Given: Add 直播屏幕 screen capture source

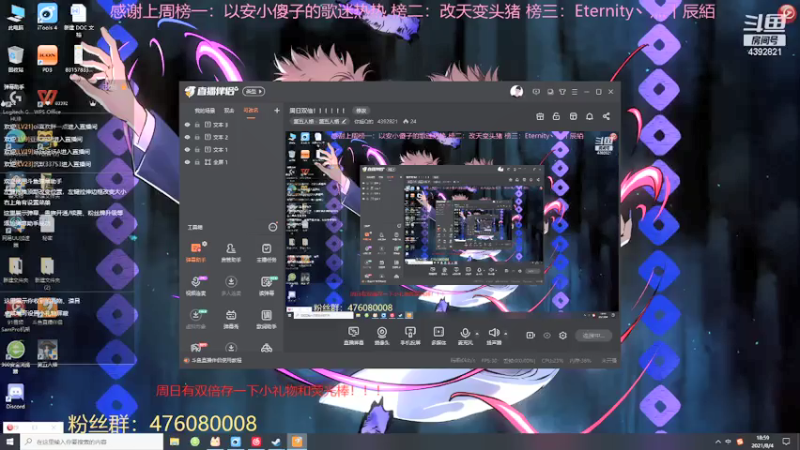Looking at the screenshot, I should [x=354, y=336].
